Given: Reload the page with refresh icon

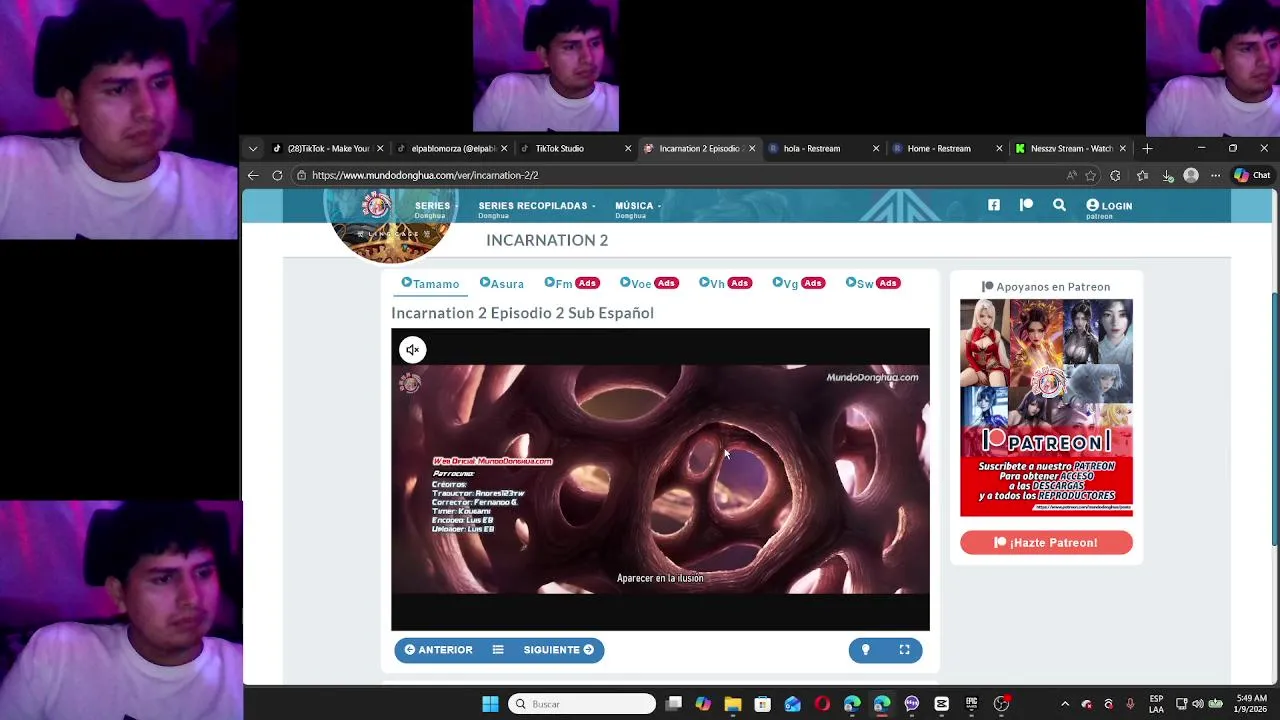Looking at the screenshot, I should click(277, 175).
